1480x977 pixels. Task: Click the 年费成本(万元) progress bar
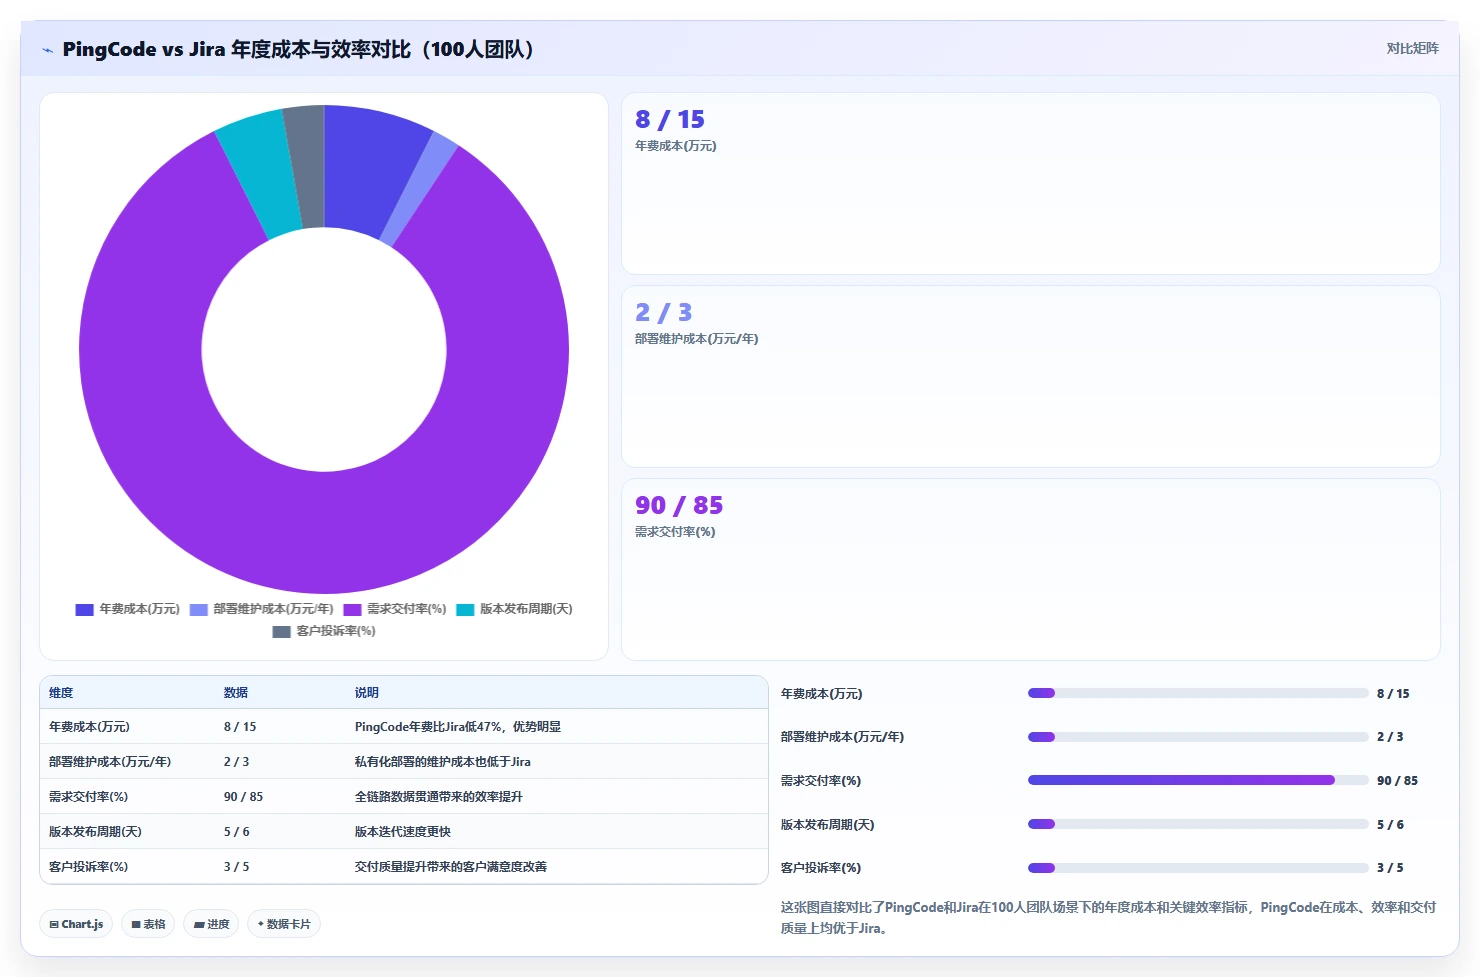pos(1198,693)
